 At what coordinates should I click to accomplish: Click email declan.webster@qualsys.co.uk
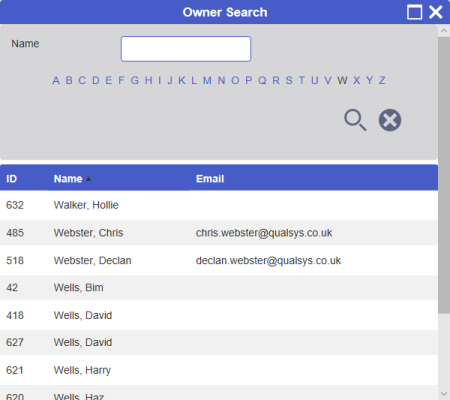click(x=268, y=261)
